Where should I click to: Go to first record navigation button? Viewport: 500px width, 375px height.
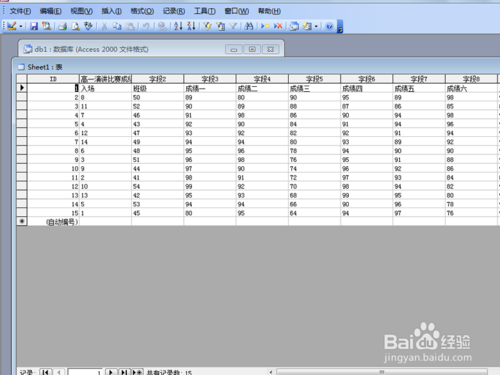coord(46,372)
